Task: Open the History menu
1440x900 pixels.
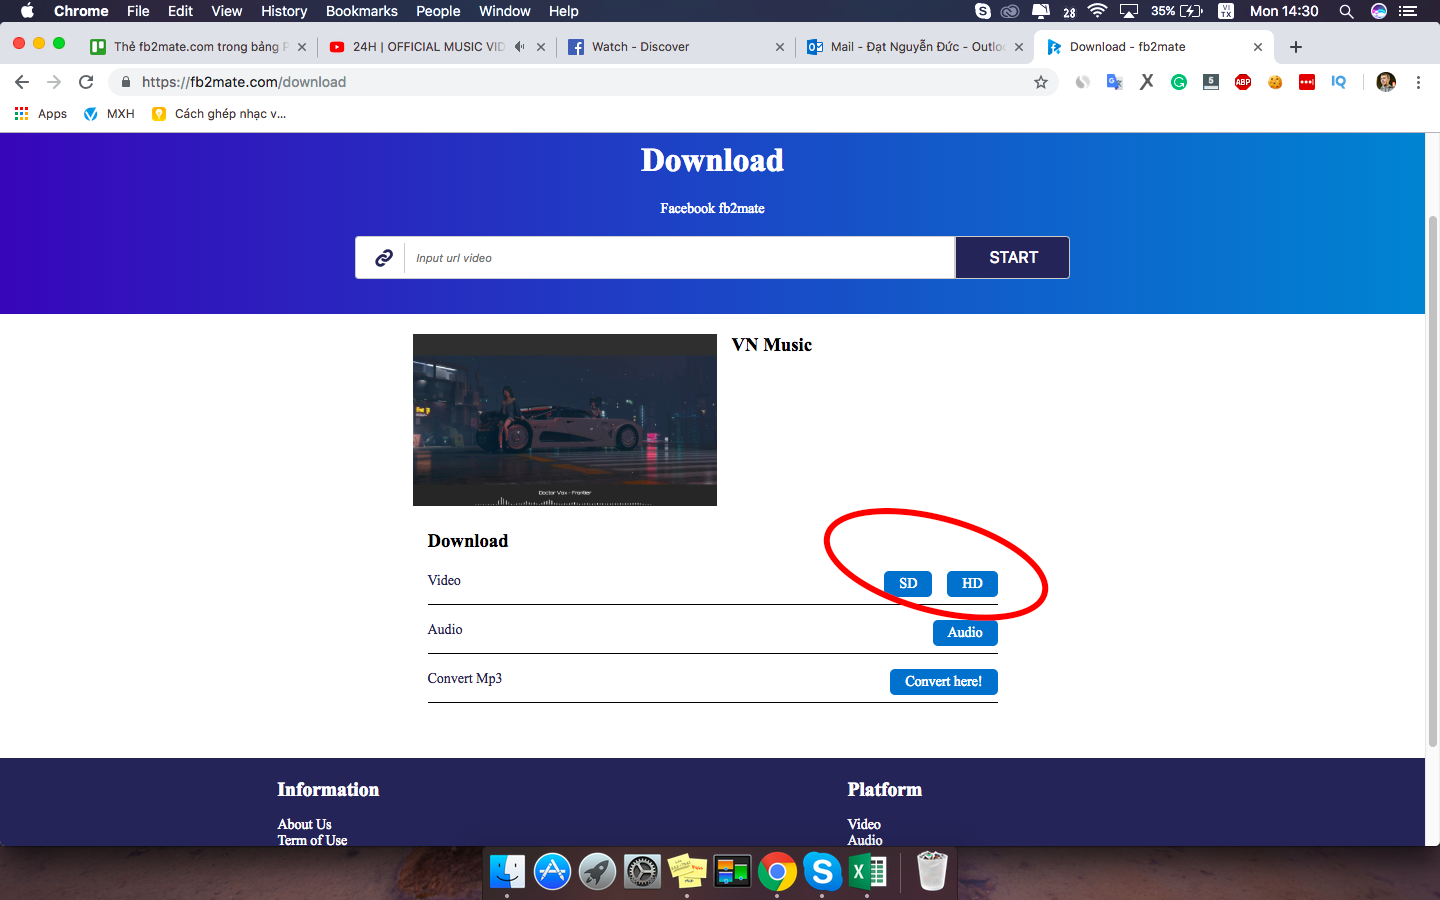Action: tap(284, 11)
